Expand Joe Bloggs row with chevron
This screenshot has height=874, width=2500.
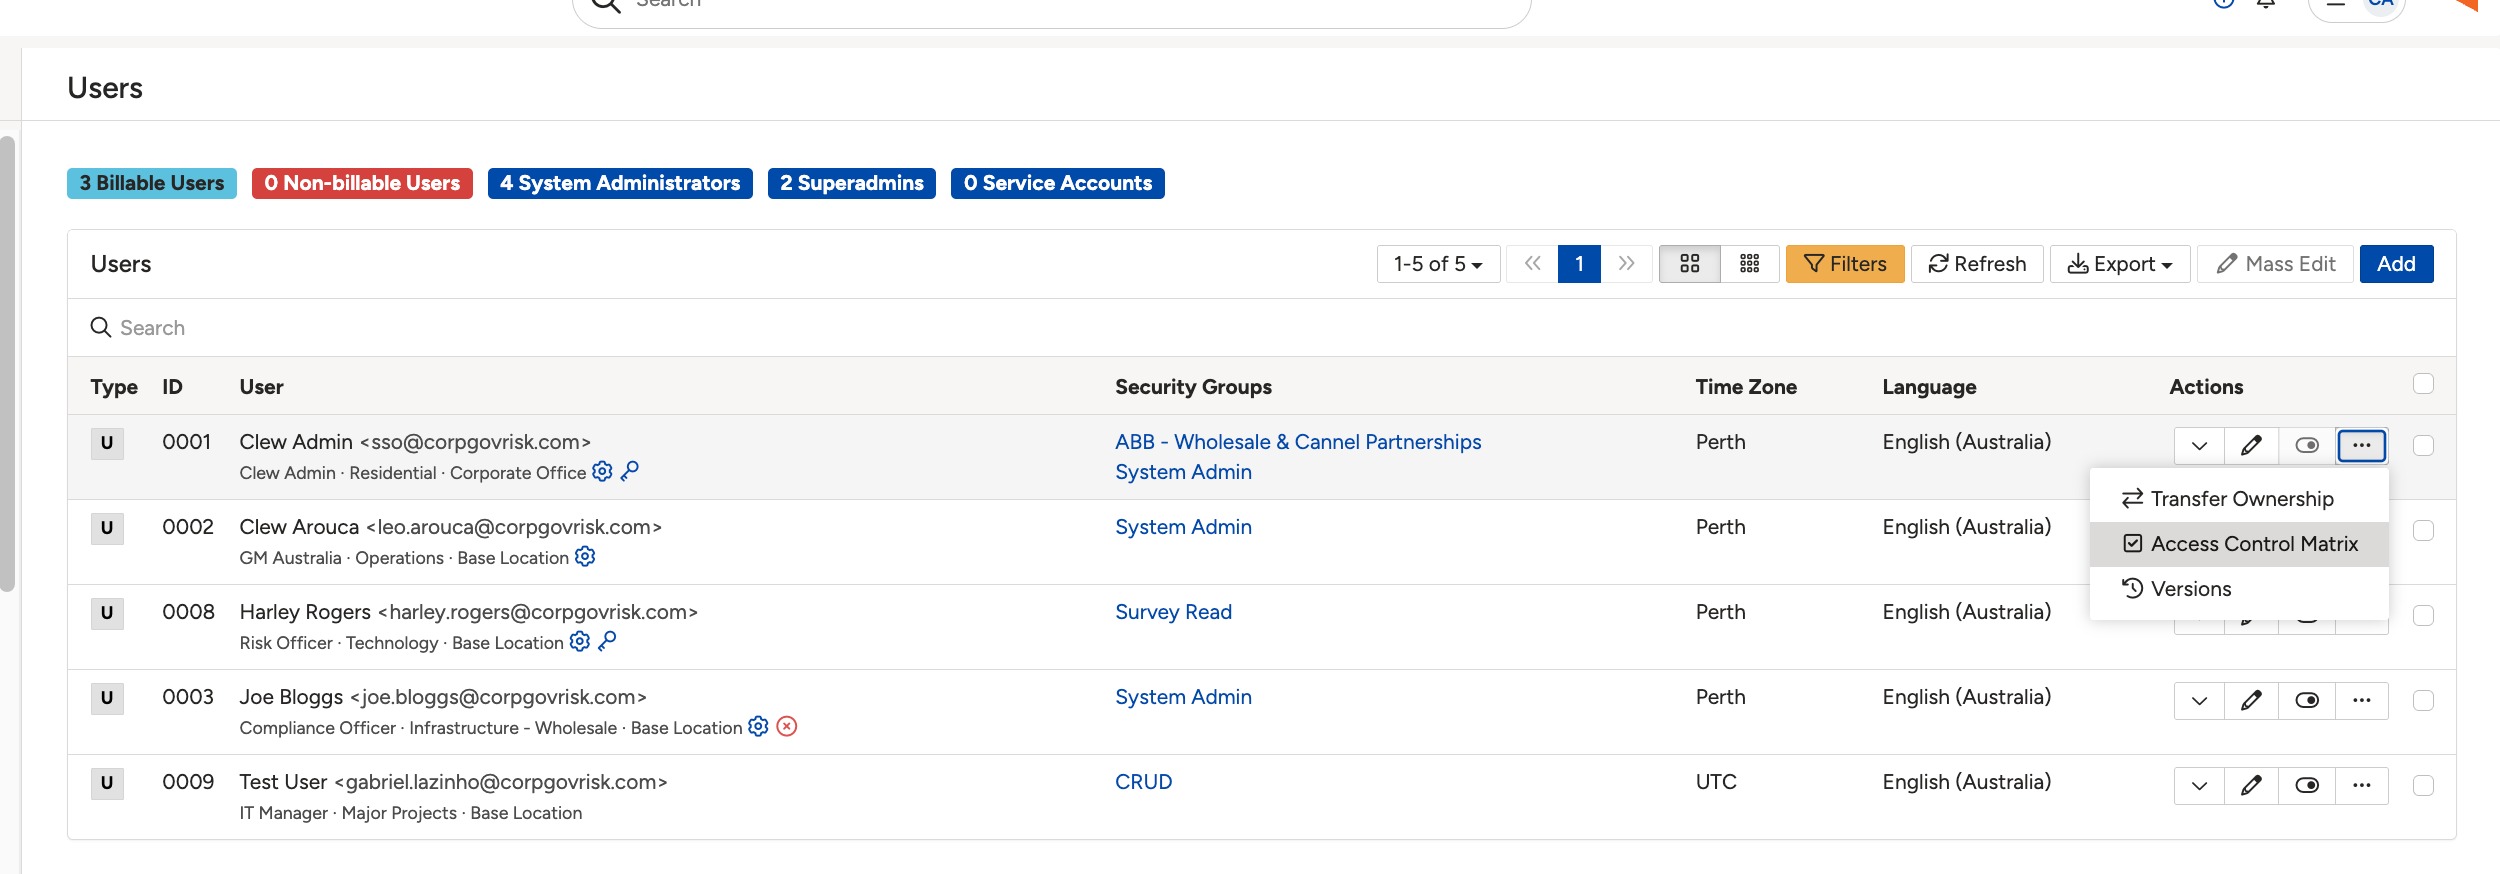point(2199,701)
